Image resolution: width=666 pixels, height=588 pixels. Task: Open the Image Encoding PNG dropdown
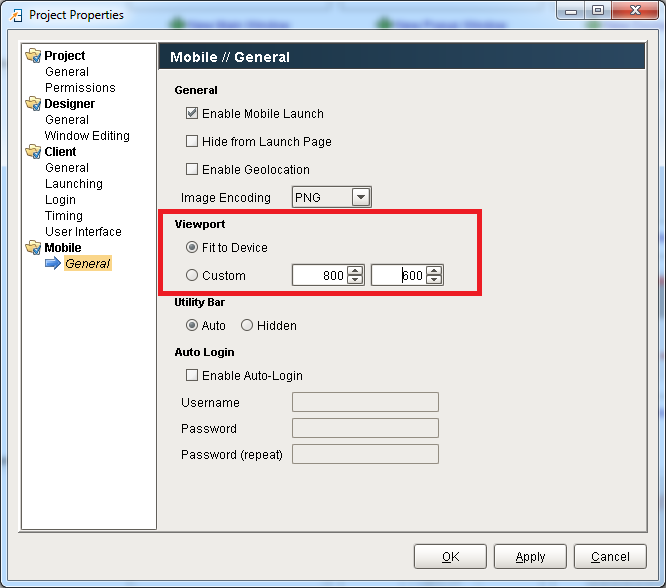[360, 198]
